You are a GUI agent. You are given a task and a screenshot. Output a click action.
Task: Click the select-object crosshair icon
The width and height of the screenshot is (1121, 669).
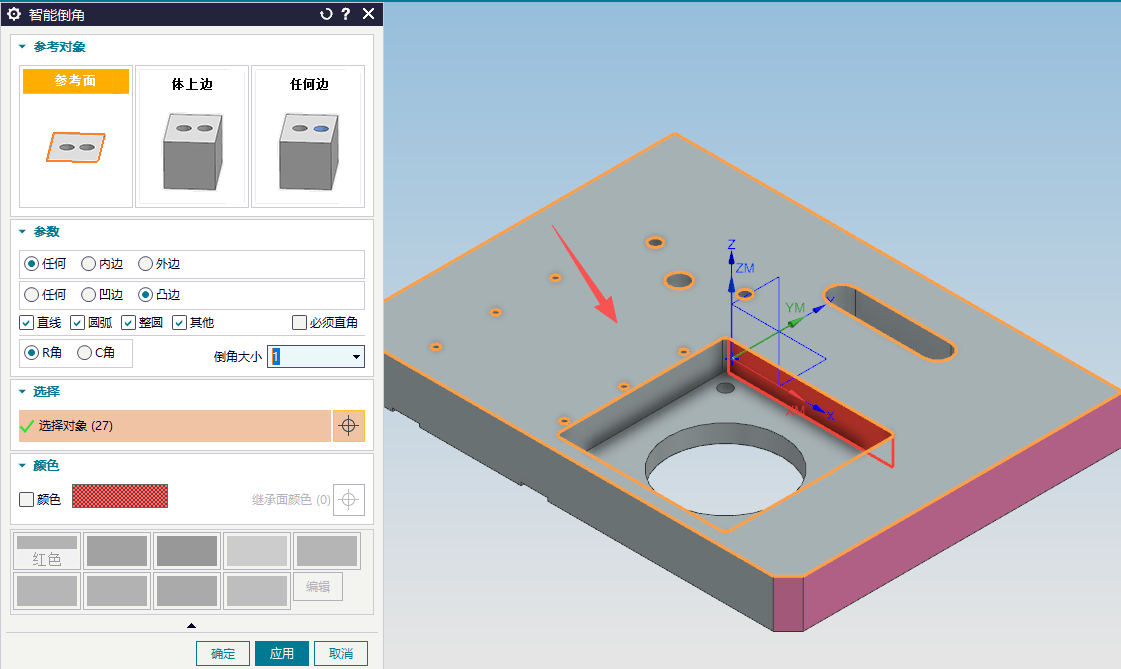point(348,426)
